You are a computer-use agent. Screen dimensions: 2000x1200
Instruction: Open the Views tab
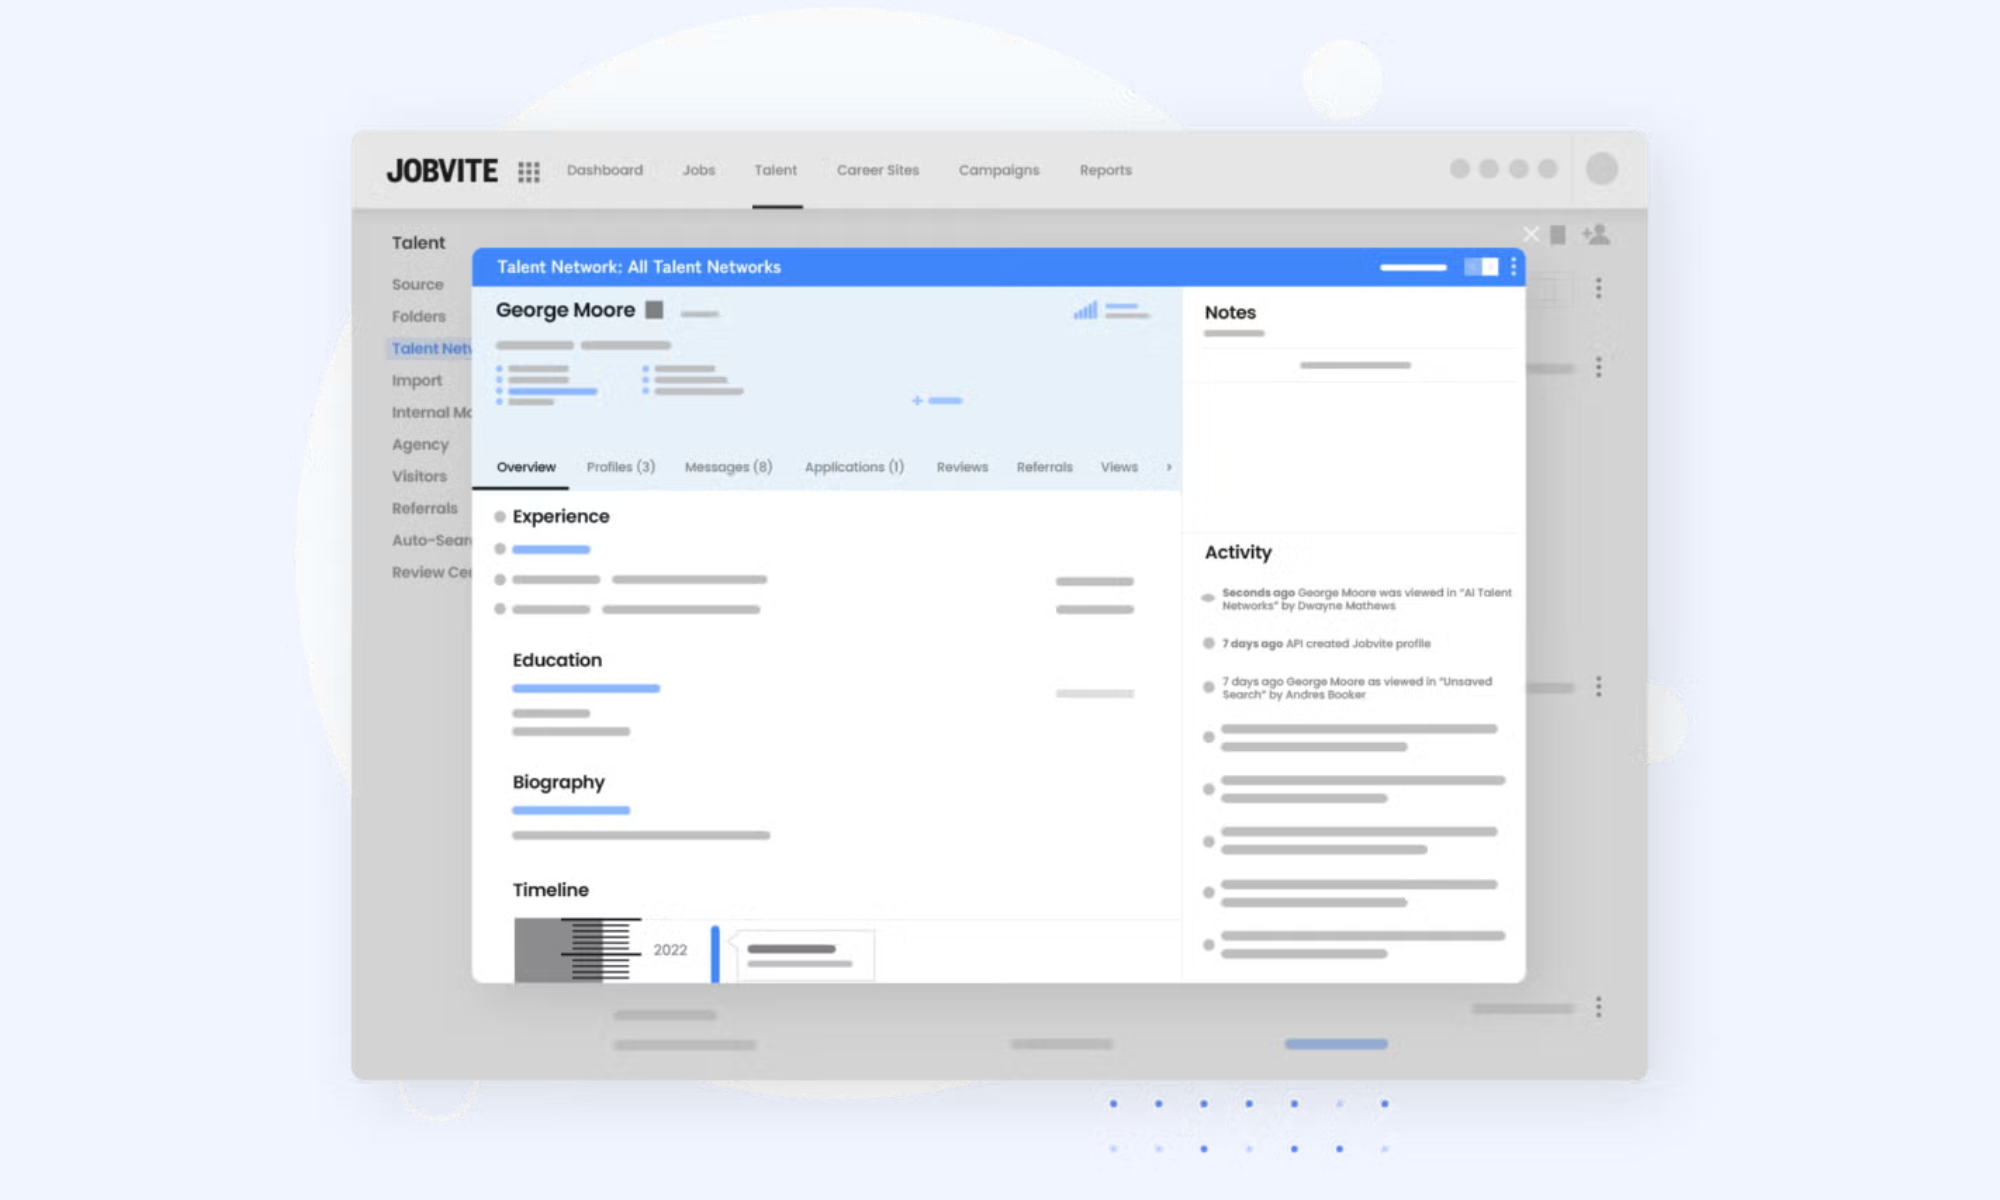pos(1119,467)
